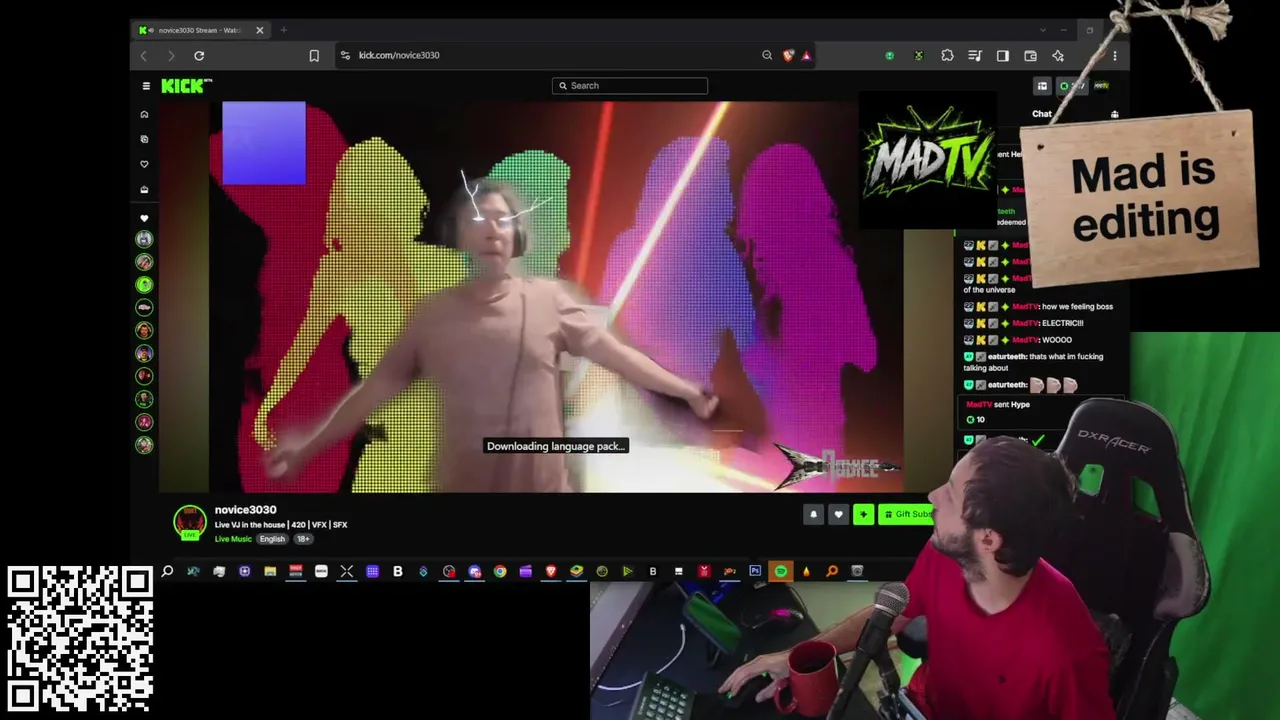Click the chat message 'WOOOO'
The image size is (1280, 720).
[x=1057, y=340]
